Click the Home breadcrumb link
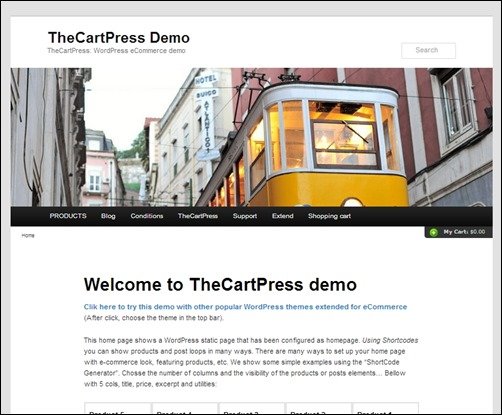Viewport: 502px width, 415px height. tap(28, 235)
